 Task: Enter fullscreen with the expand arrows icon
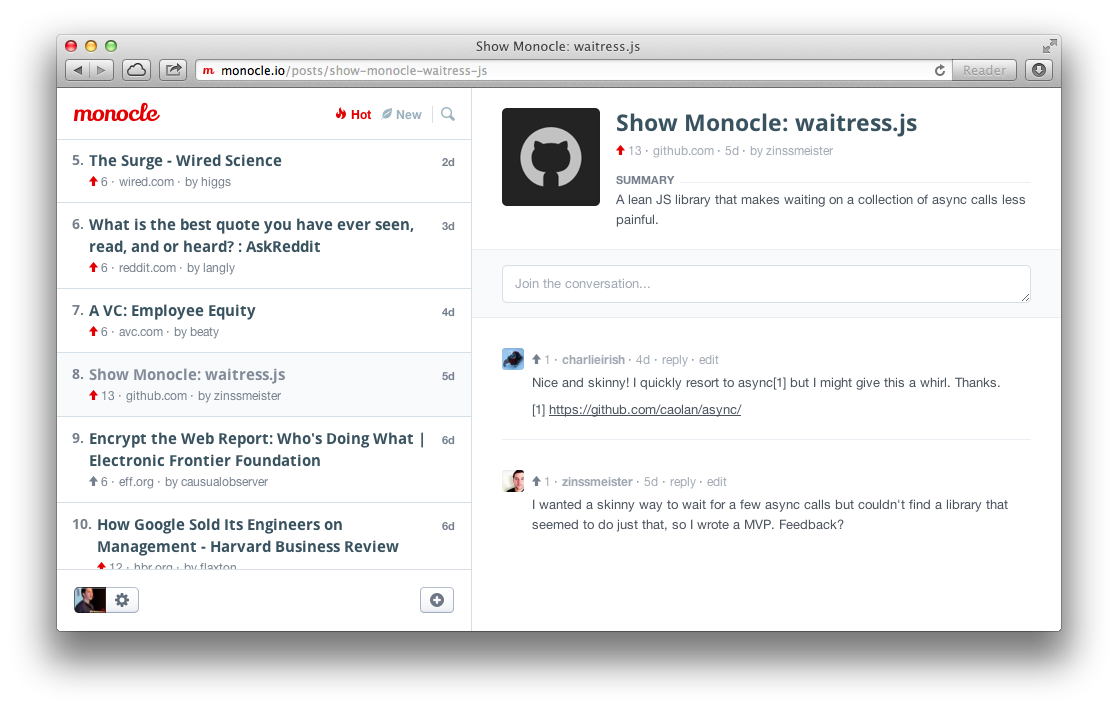[x=1049, y=46]
